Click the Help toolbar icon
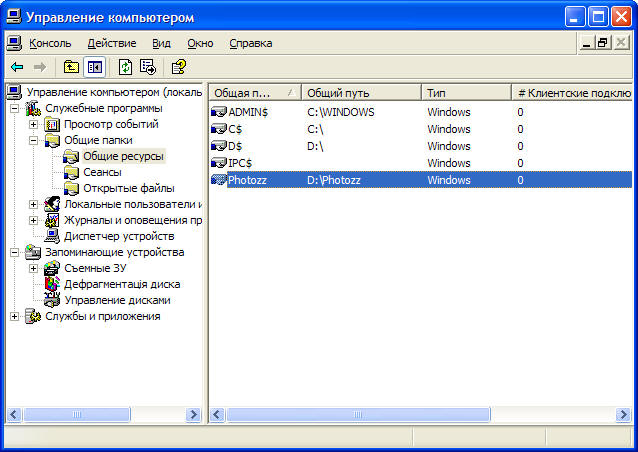The width and height of the screenshot is (638, 452). 179,67
